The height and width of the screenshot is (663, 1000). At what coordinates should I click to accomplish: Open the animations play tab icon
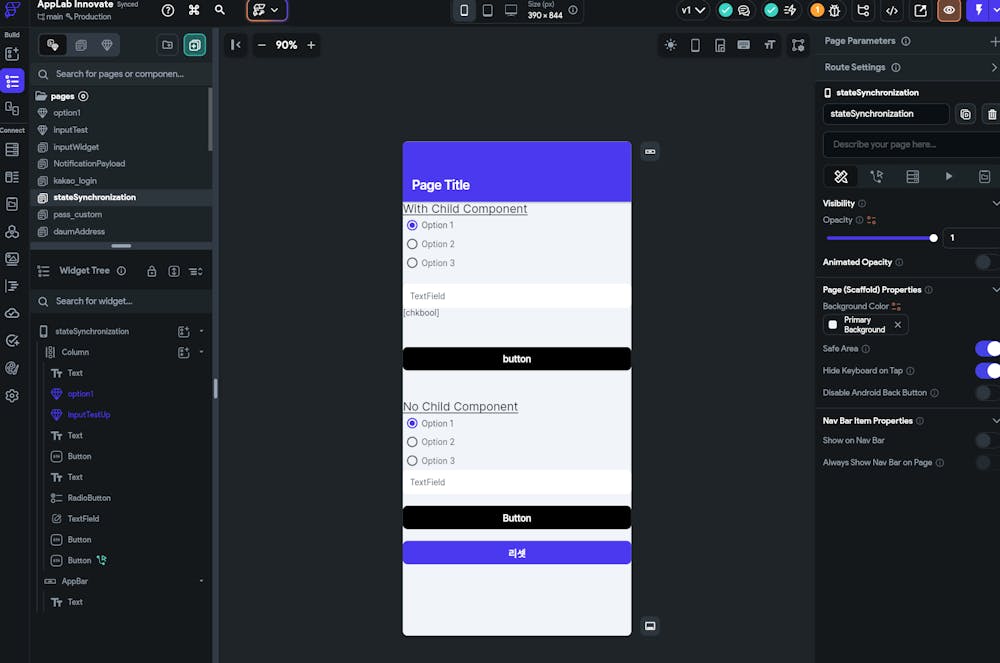(948, 177)
